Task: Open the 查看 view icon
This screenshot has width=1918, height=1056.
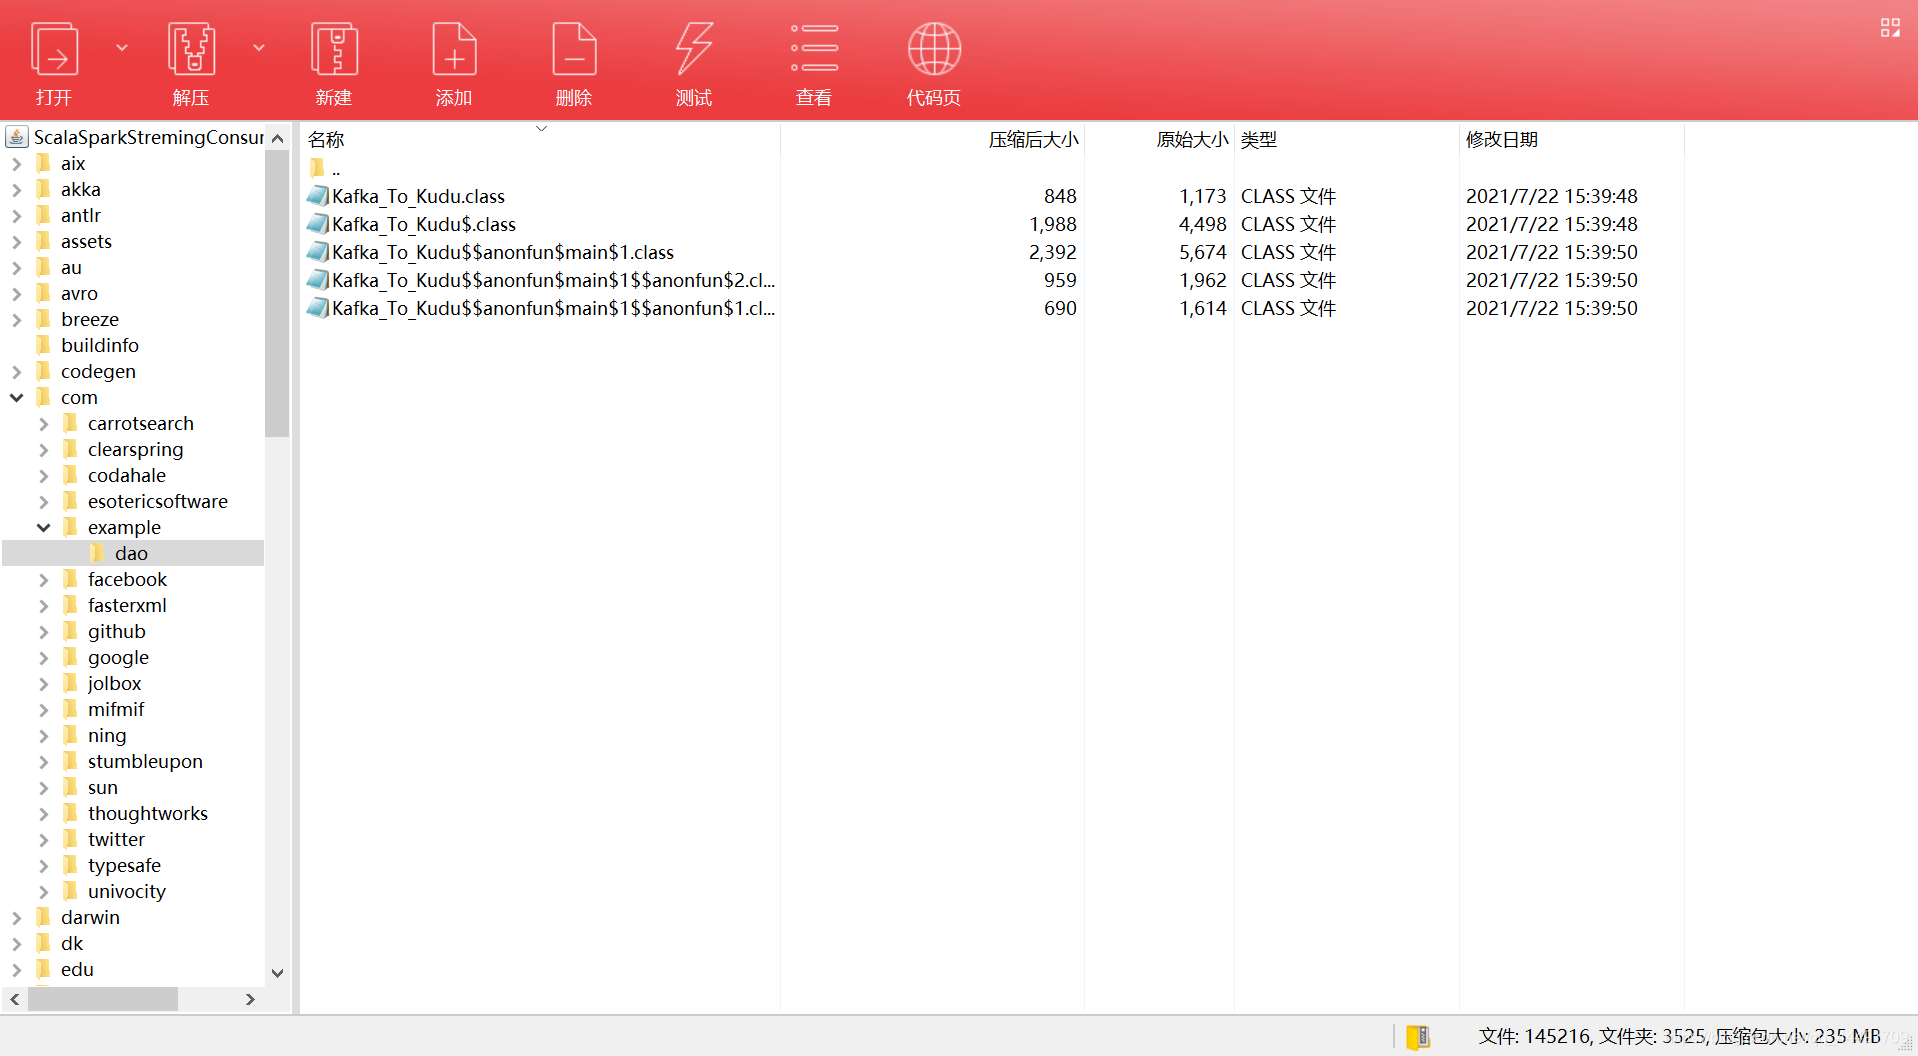Action: pyautogui.click(x=814, y=50)
